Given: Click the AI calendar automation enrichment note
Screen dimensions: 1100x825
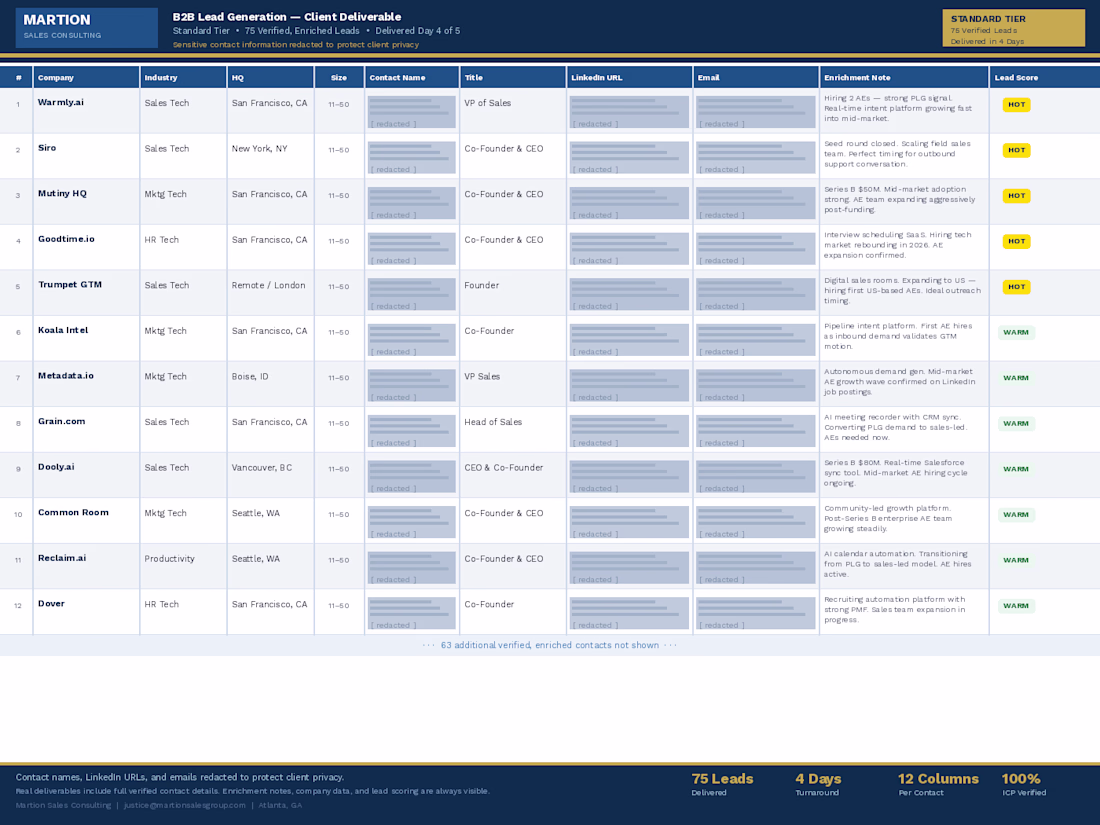Looking at the screenshot, I should 898,564.
